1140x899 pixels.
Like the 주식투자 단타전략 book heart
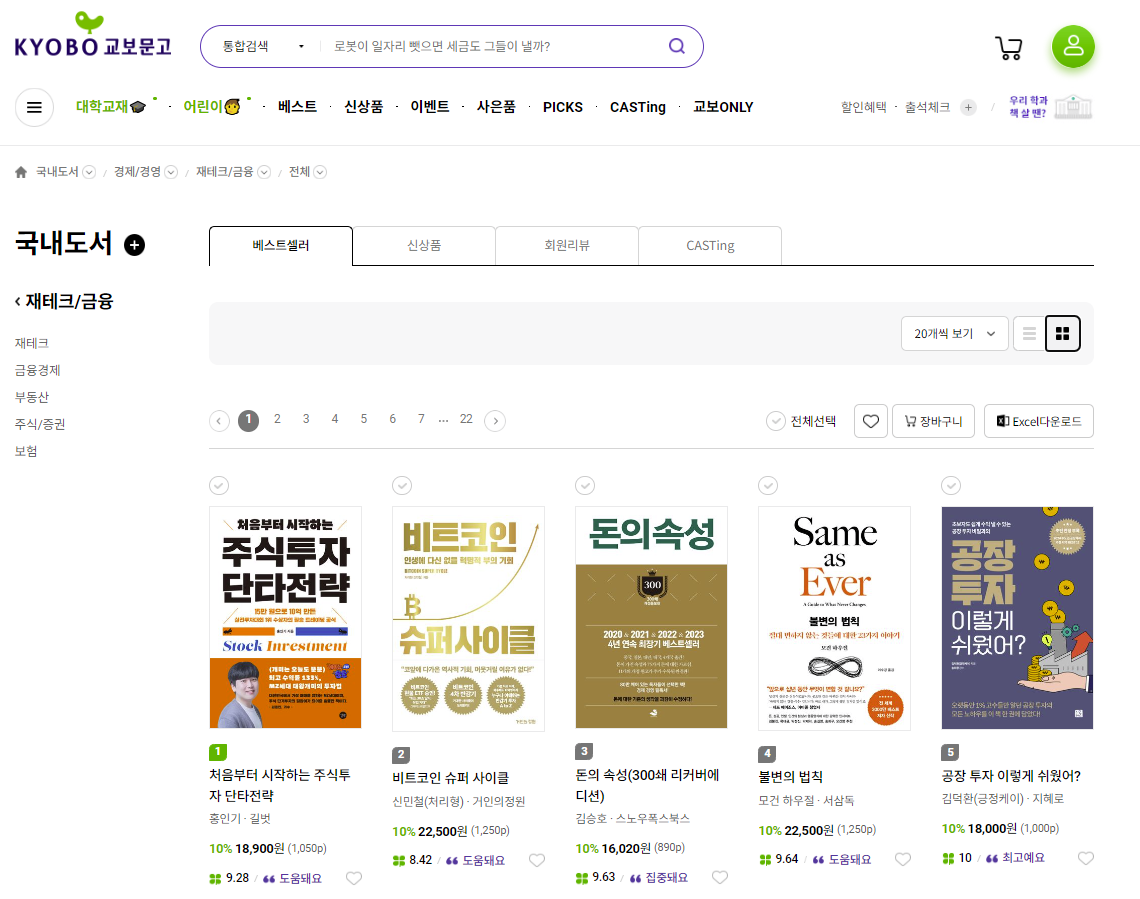coord(354,879)
